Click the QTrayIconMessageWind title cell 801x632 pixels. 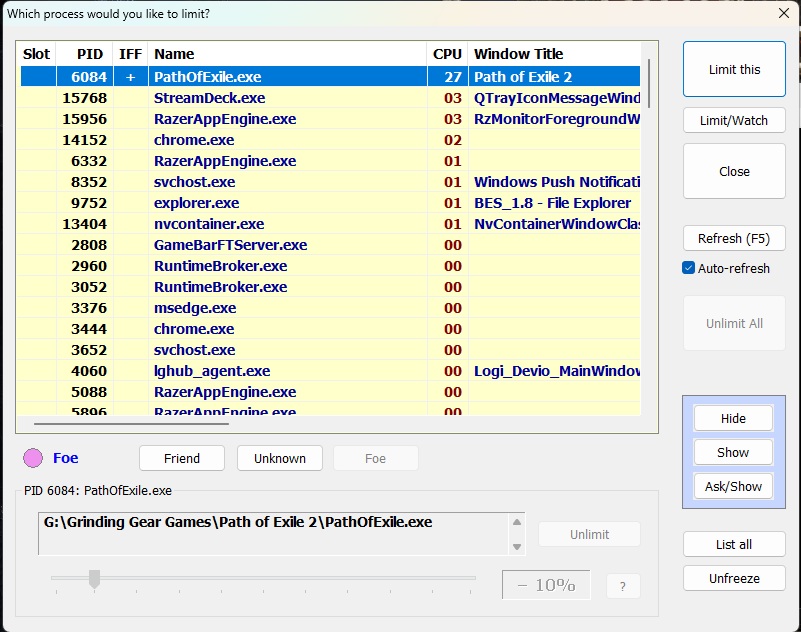[554, 98]
